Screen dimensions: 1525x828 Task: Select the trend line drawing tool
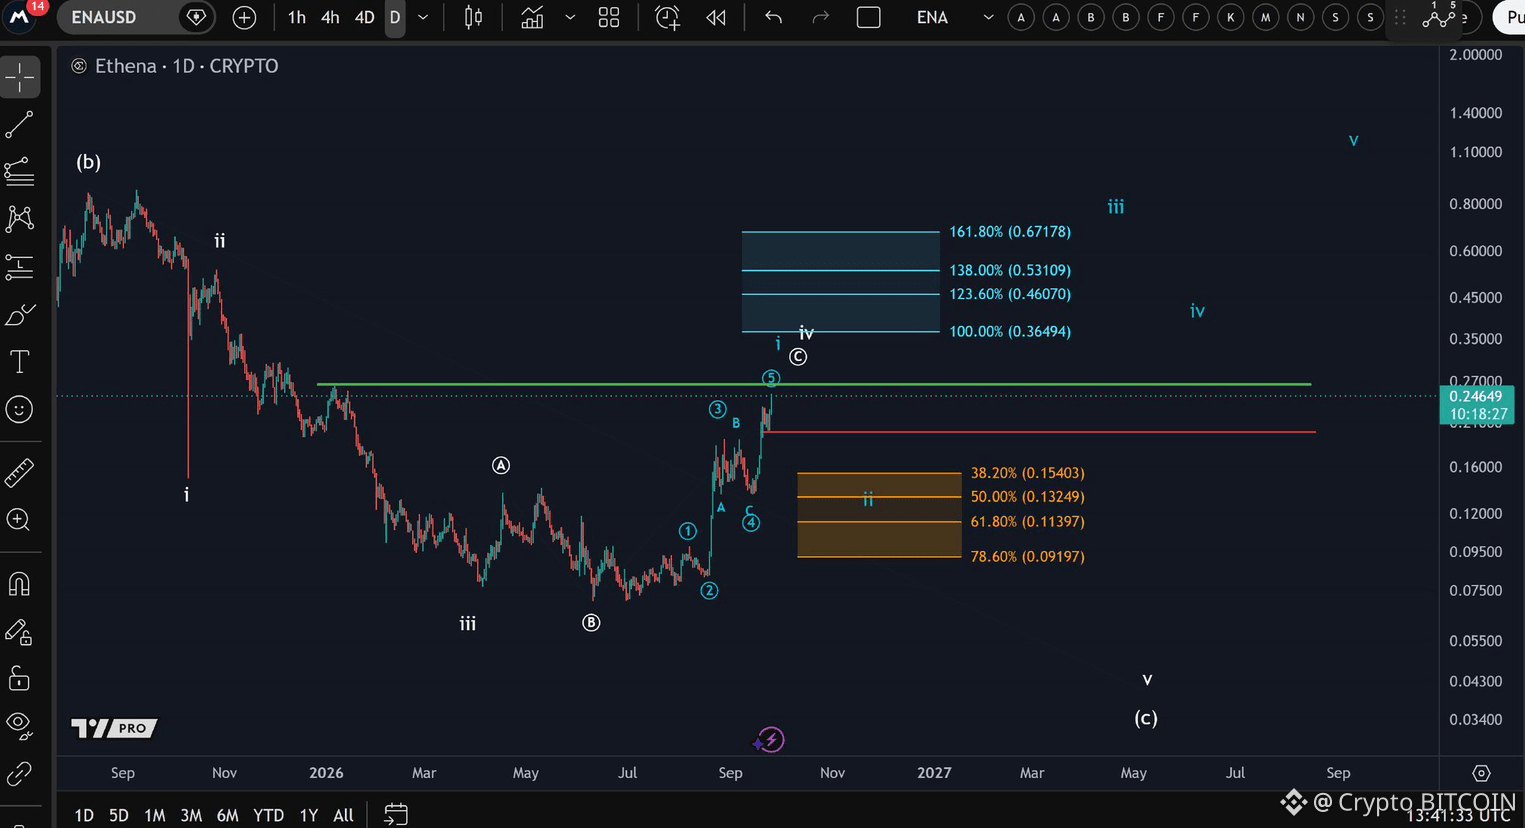(x=19, y=125)
